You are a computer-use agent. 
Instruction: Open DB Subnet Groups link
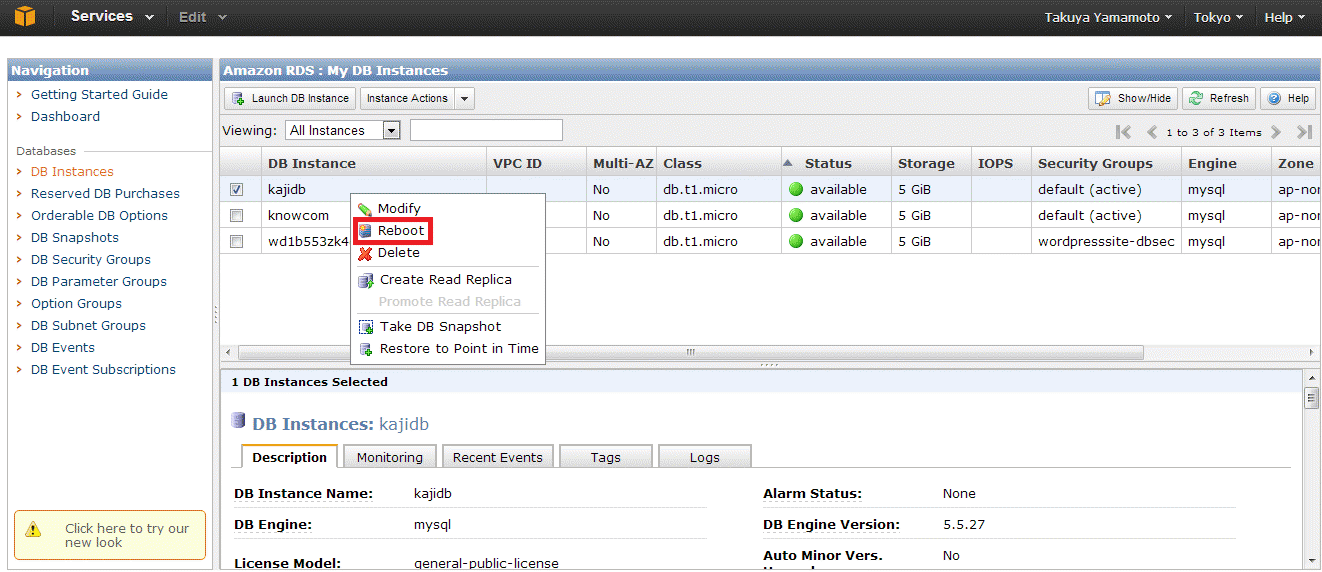tap(88, 325)
